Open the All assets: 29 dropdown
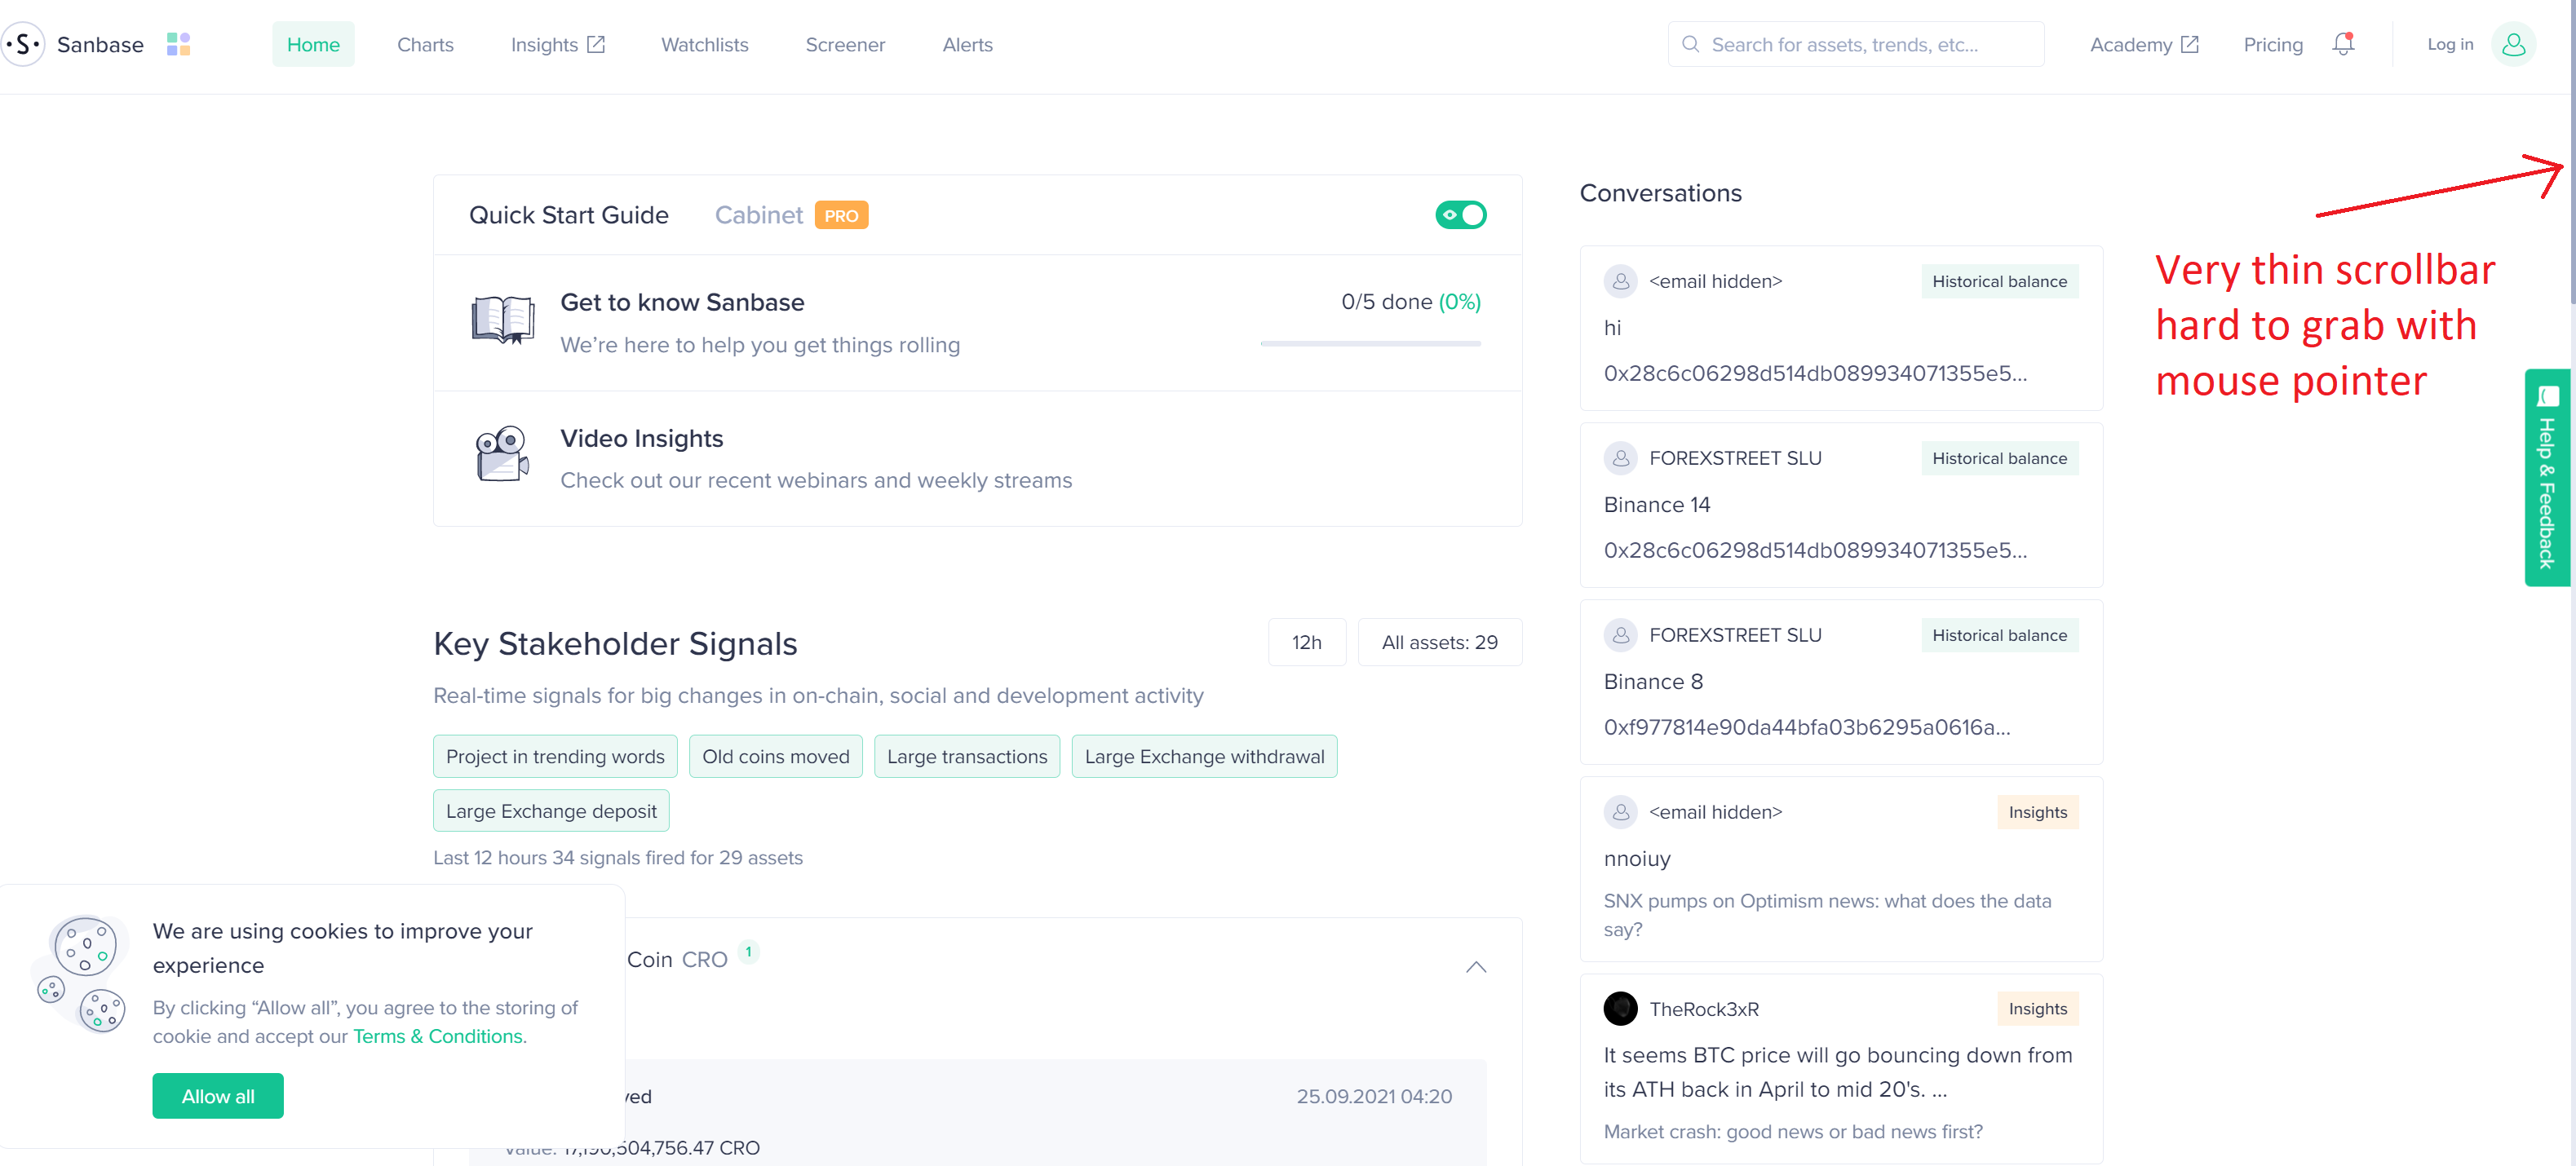 (x=1439, y=642)
